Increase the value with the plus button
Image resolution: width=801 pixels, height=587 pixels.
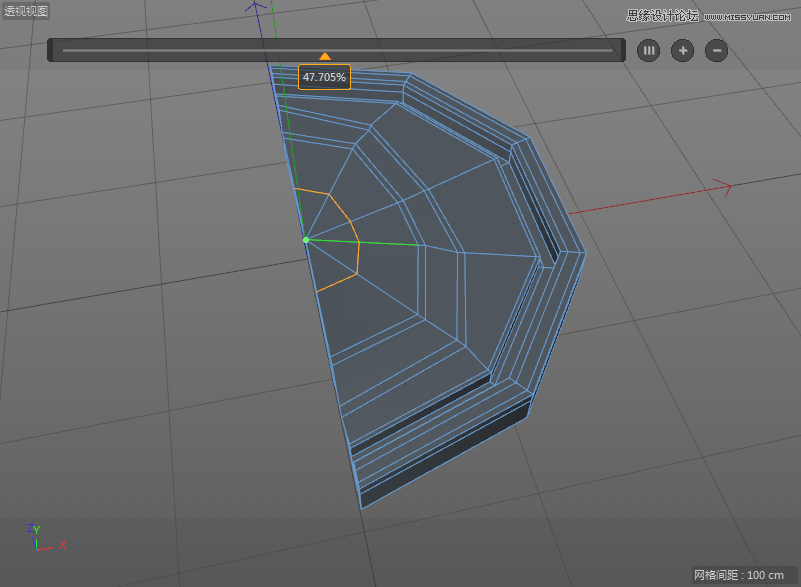(682, 50)
